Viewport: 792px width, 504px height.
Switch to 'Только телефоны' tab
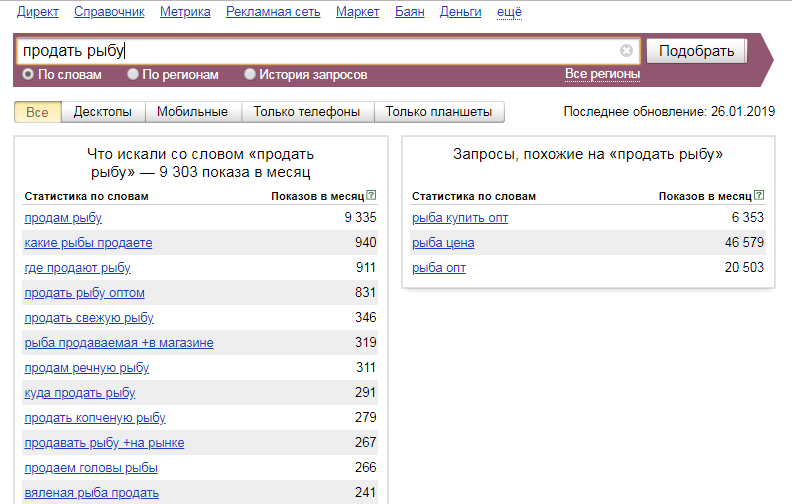coord(307,112)
